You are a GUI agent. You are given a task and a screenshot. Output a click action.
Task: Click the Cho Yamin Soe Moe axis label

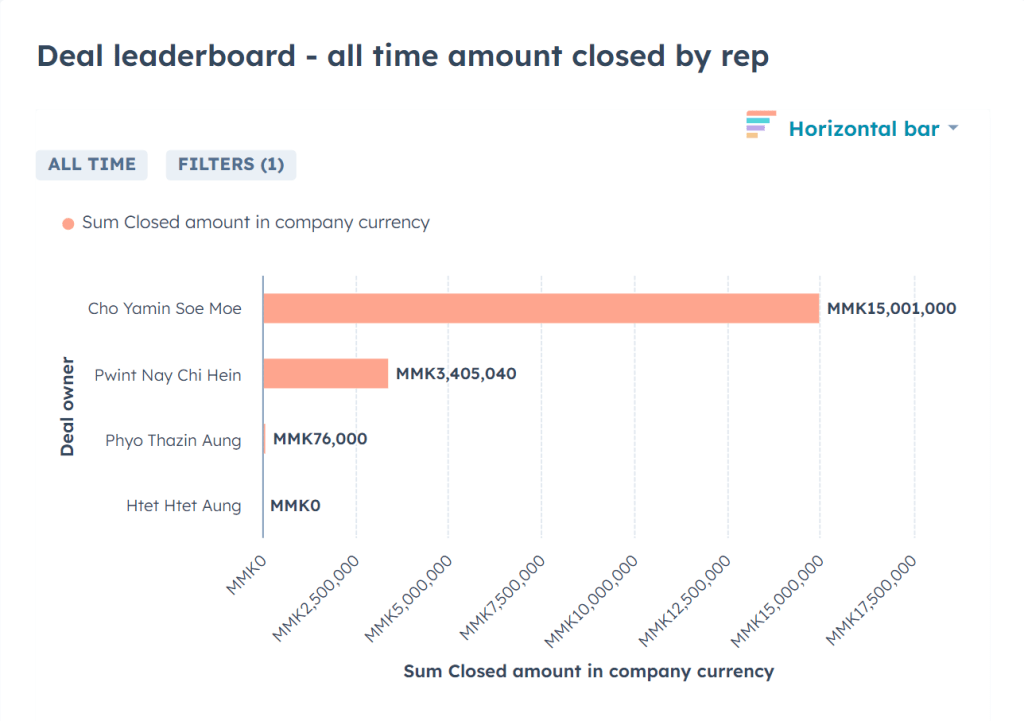coord(165,308)
